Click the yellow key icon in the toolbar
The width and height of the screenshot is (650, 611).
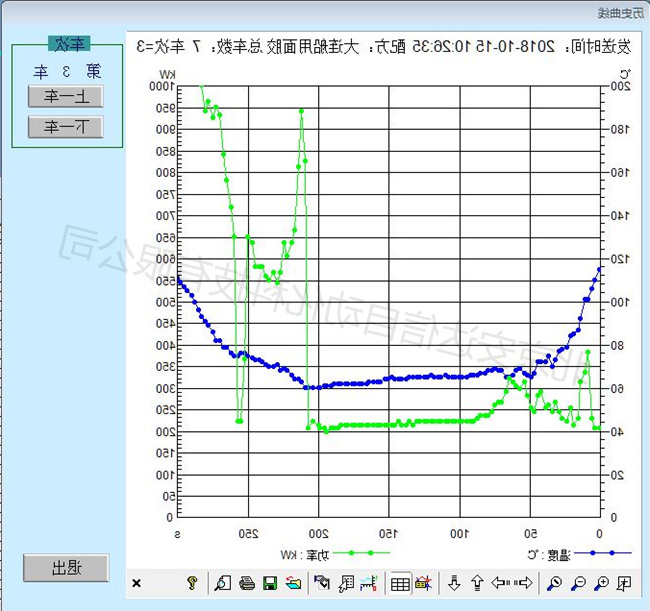click(x=192, y=583)
